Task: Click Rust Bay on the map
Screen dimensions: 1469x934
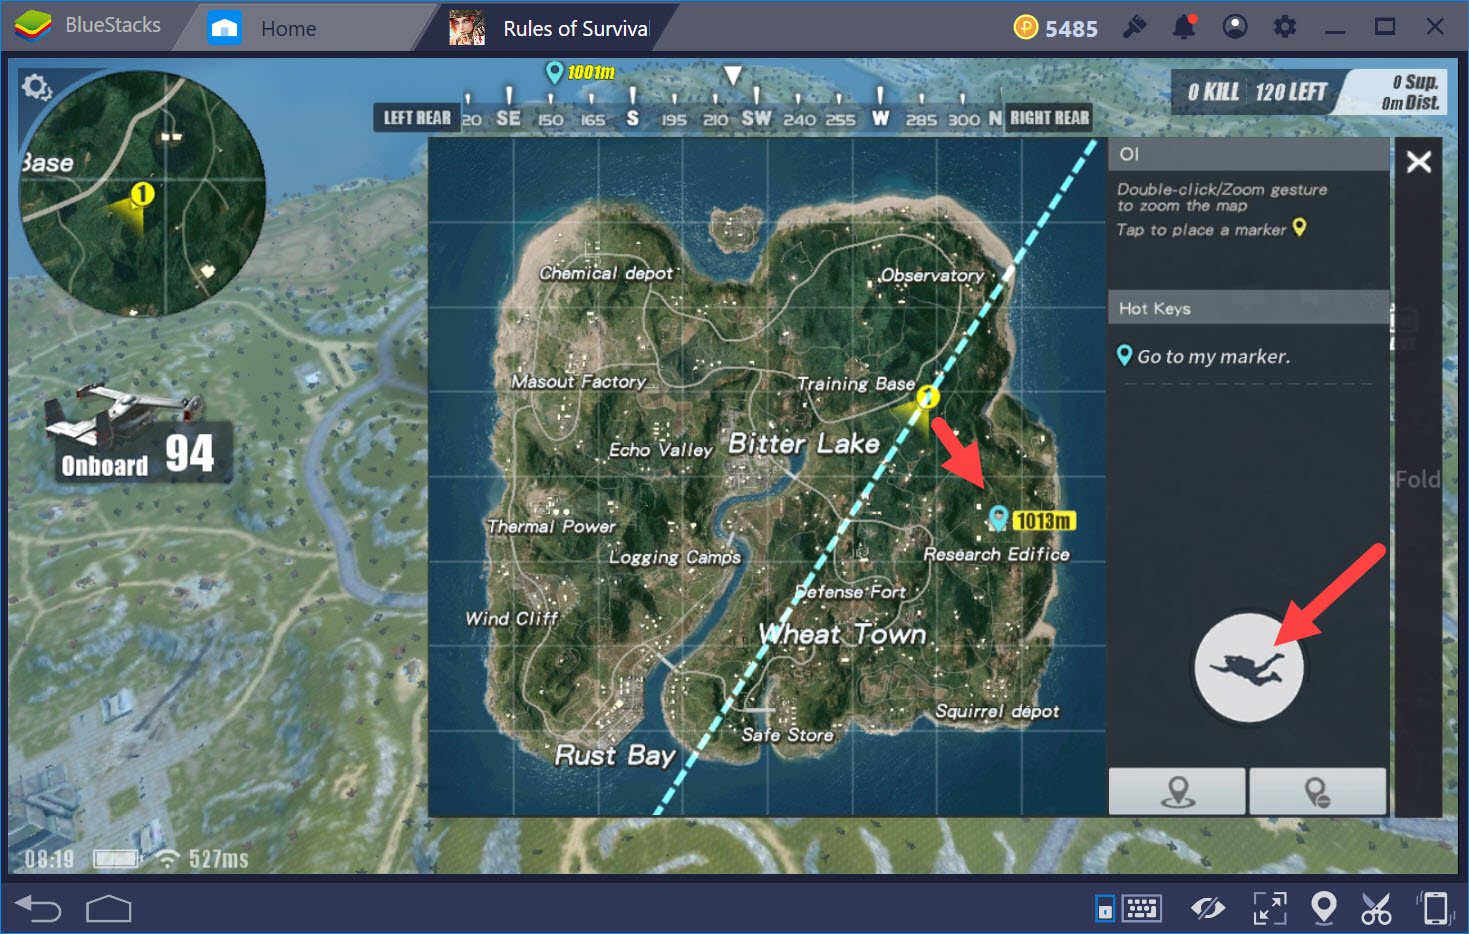Action: (615, 755)
